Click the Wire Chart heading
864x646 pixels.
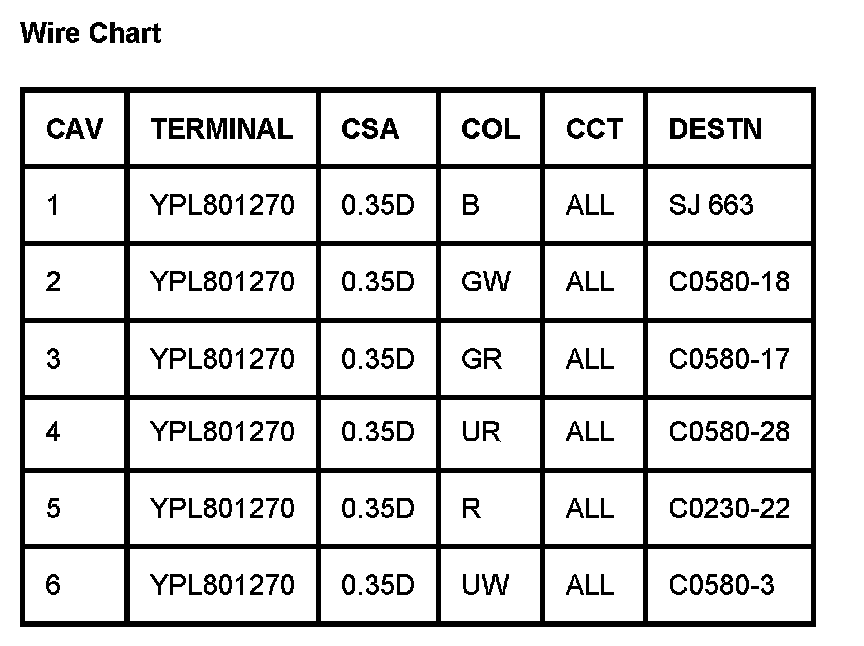click(90, 33)
